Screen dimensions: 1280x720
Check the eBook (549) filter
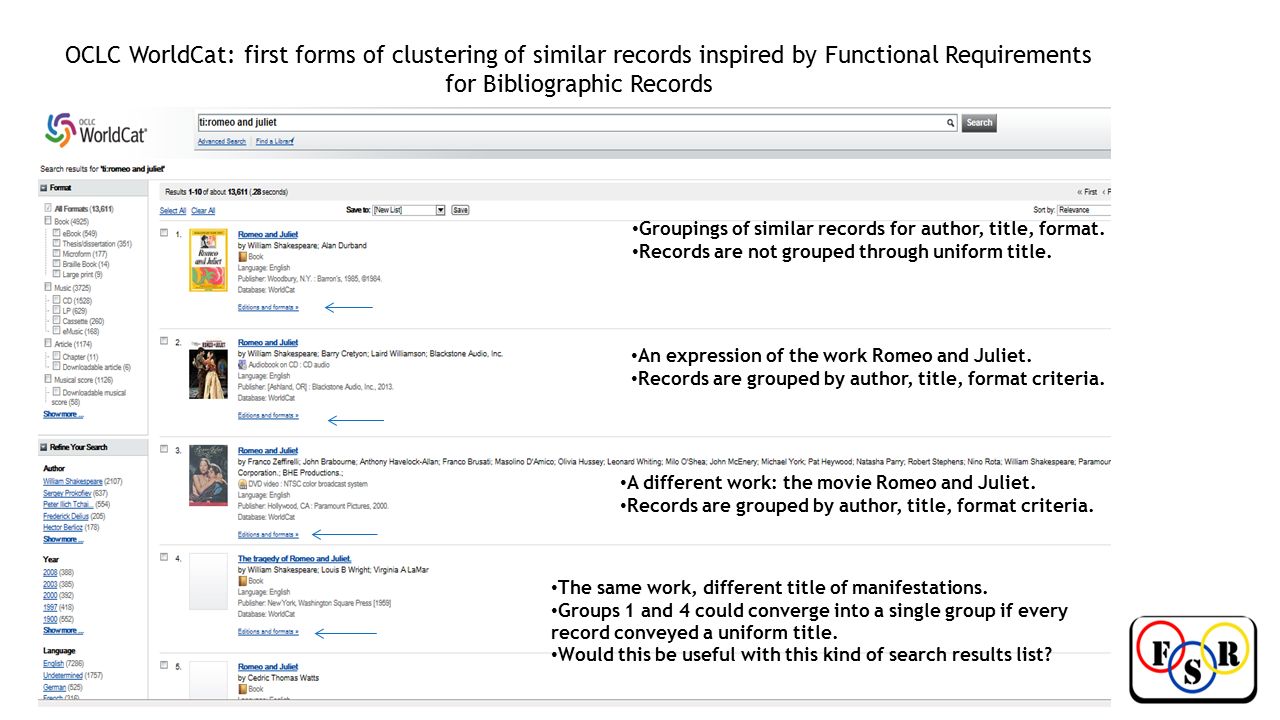coord(57,232)
